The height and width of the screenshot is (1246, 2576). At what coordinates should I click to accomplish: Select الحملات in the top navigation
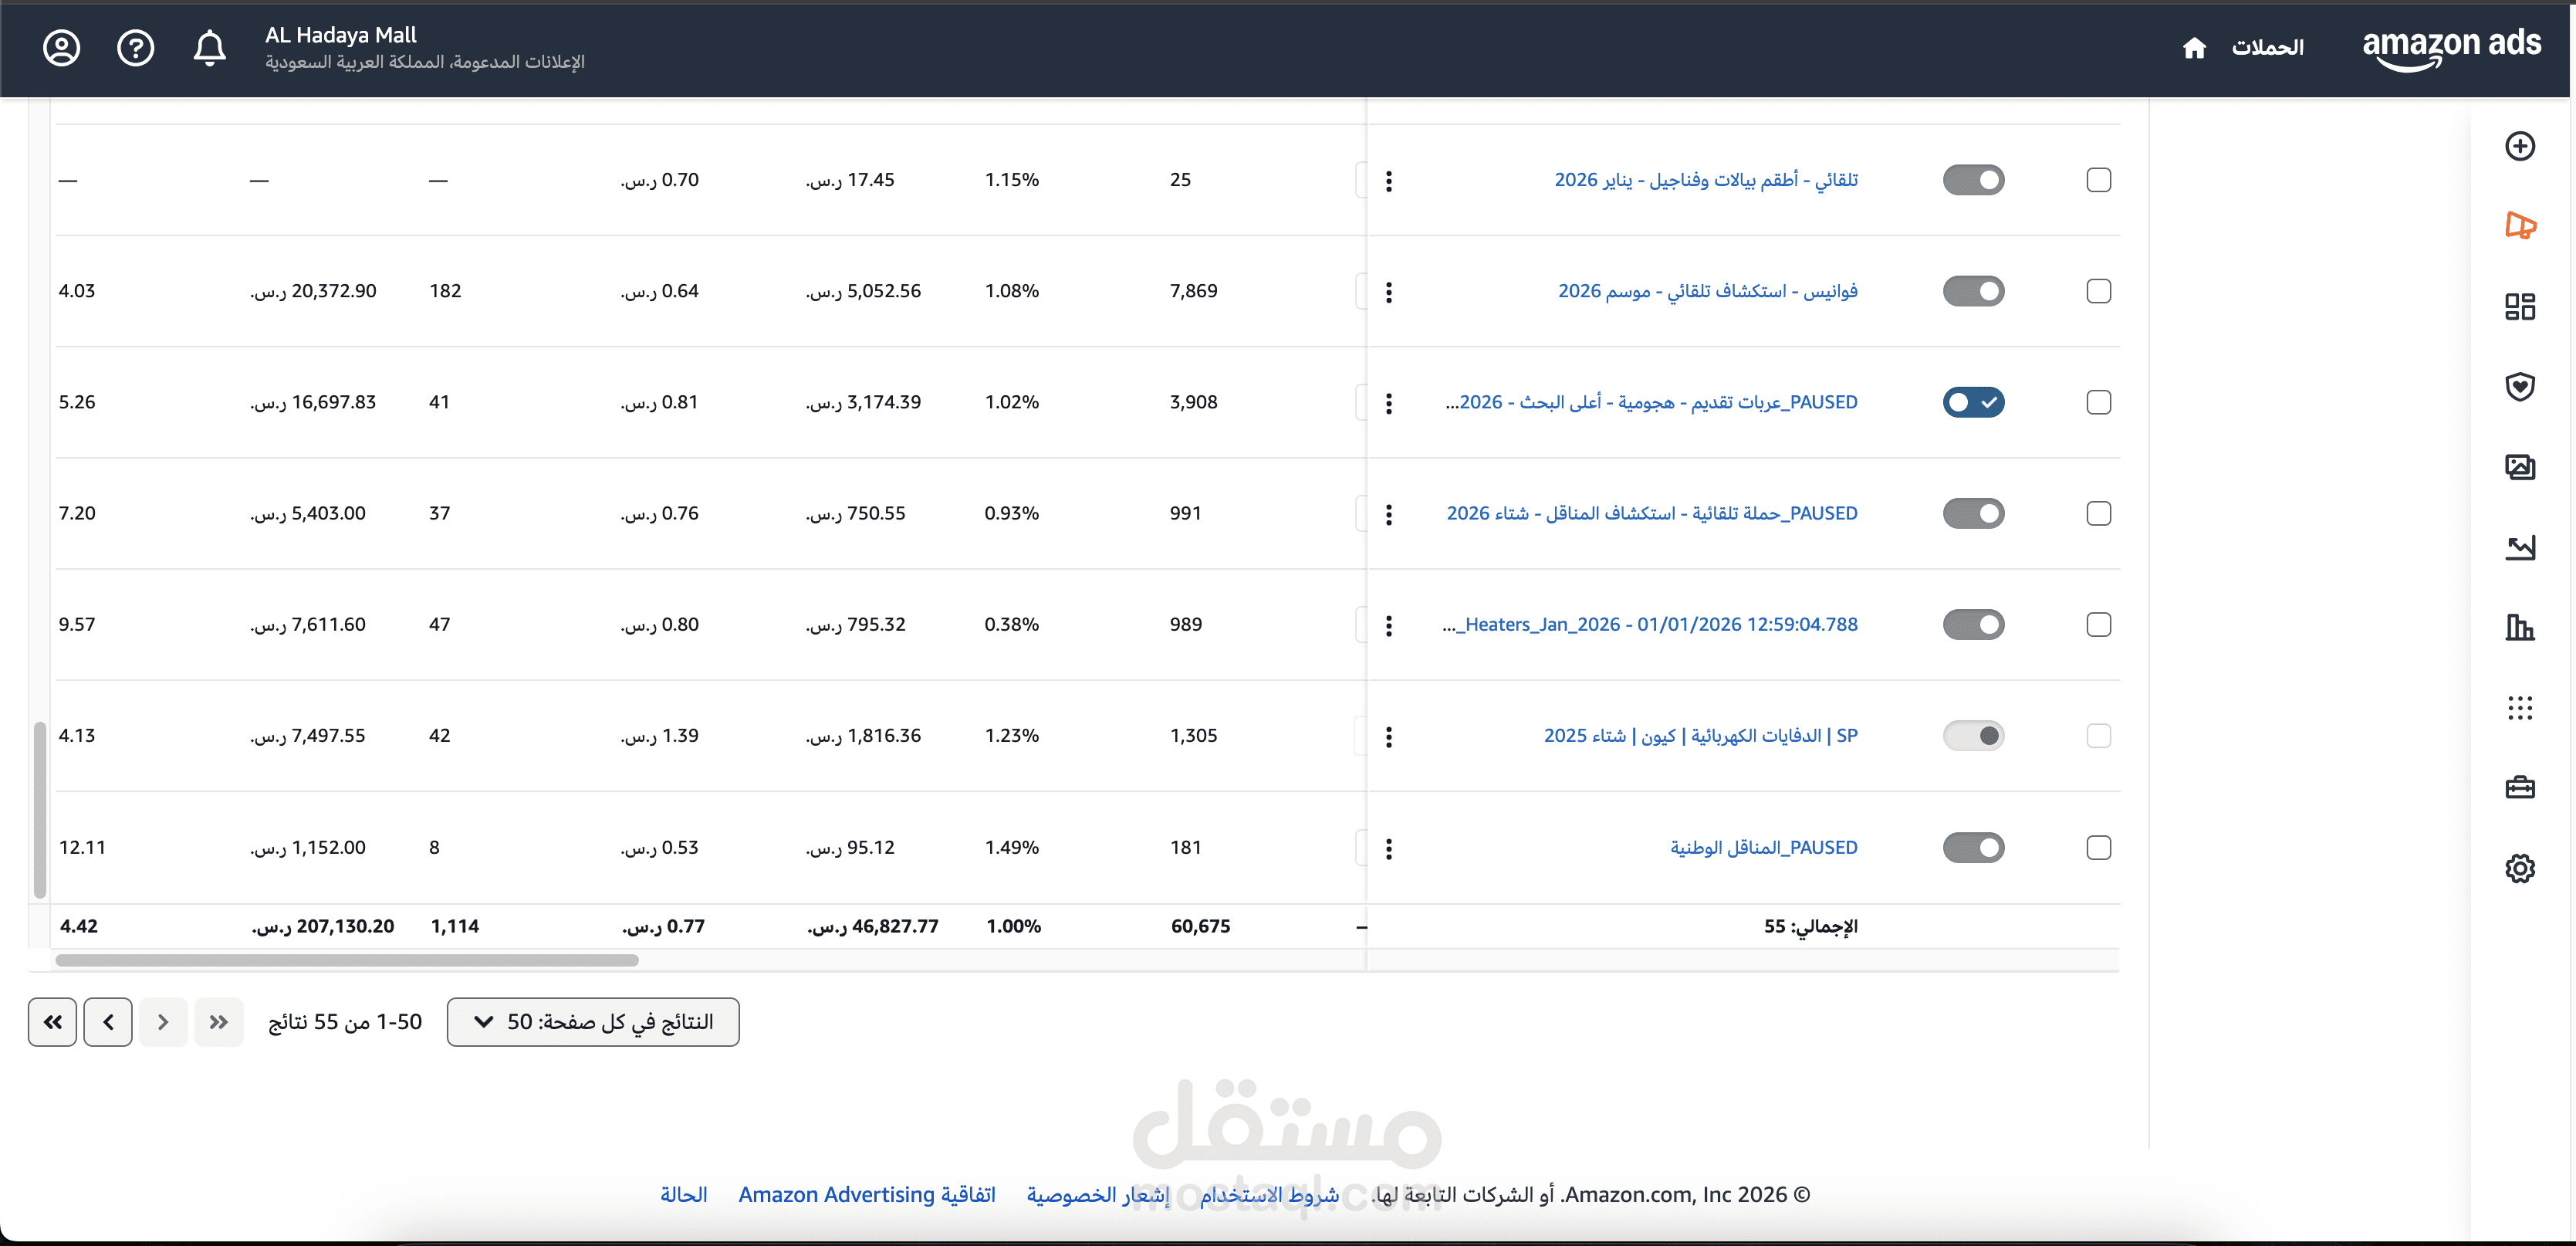(x=2269, y=47)
